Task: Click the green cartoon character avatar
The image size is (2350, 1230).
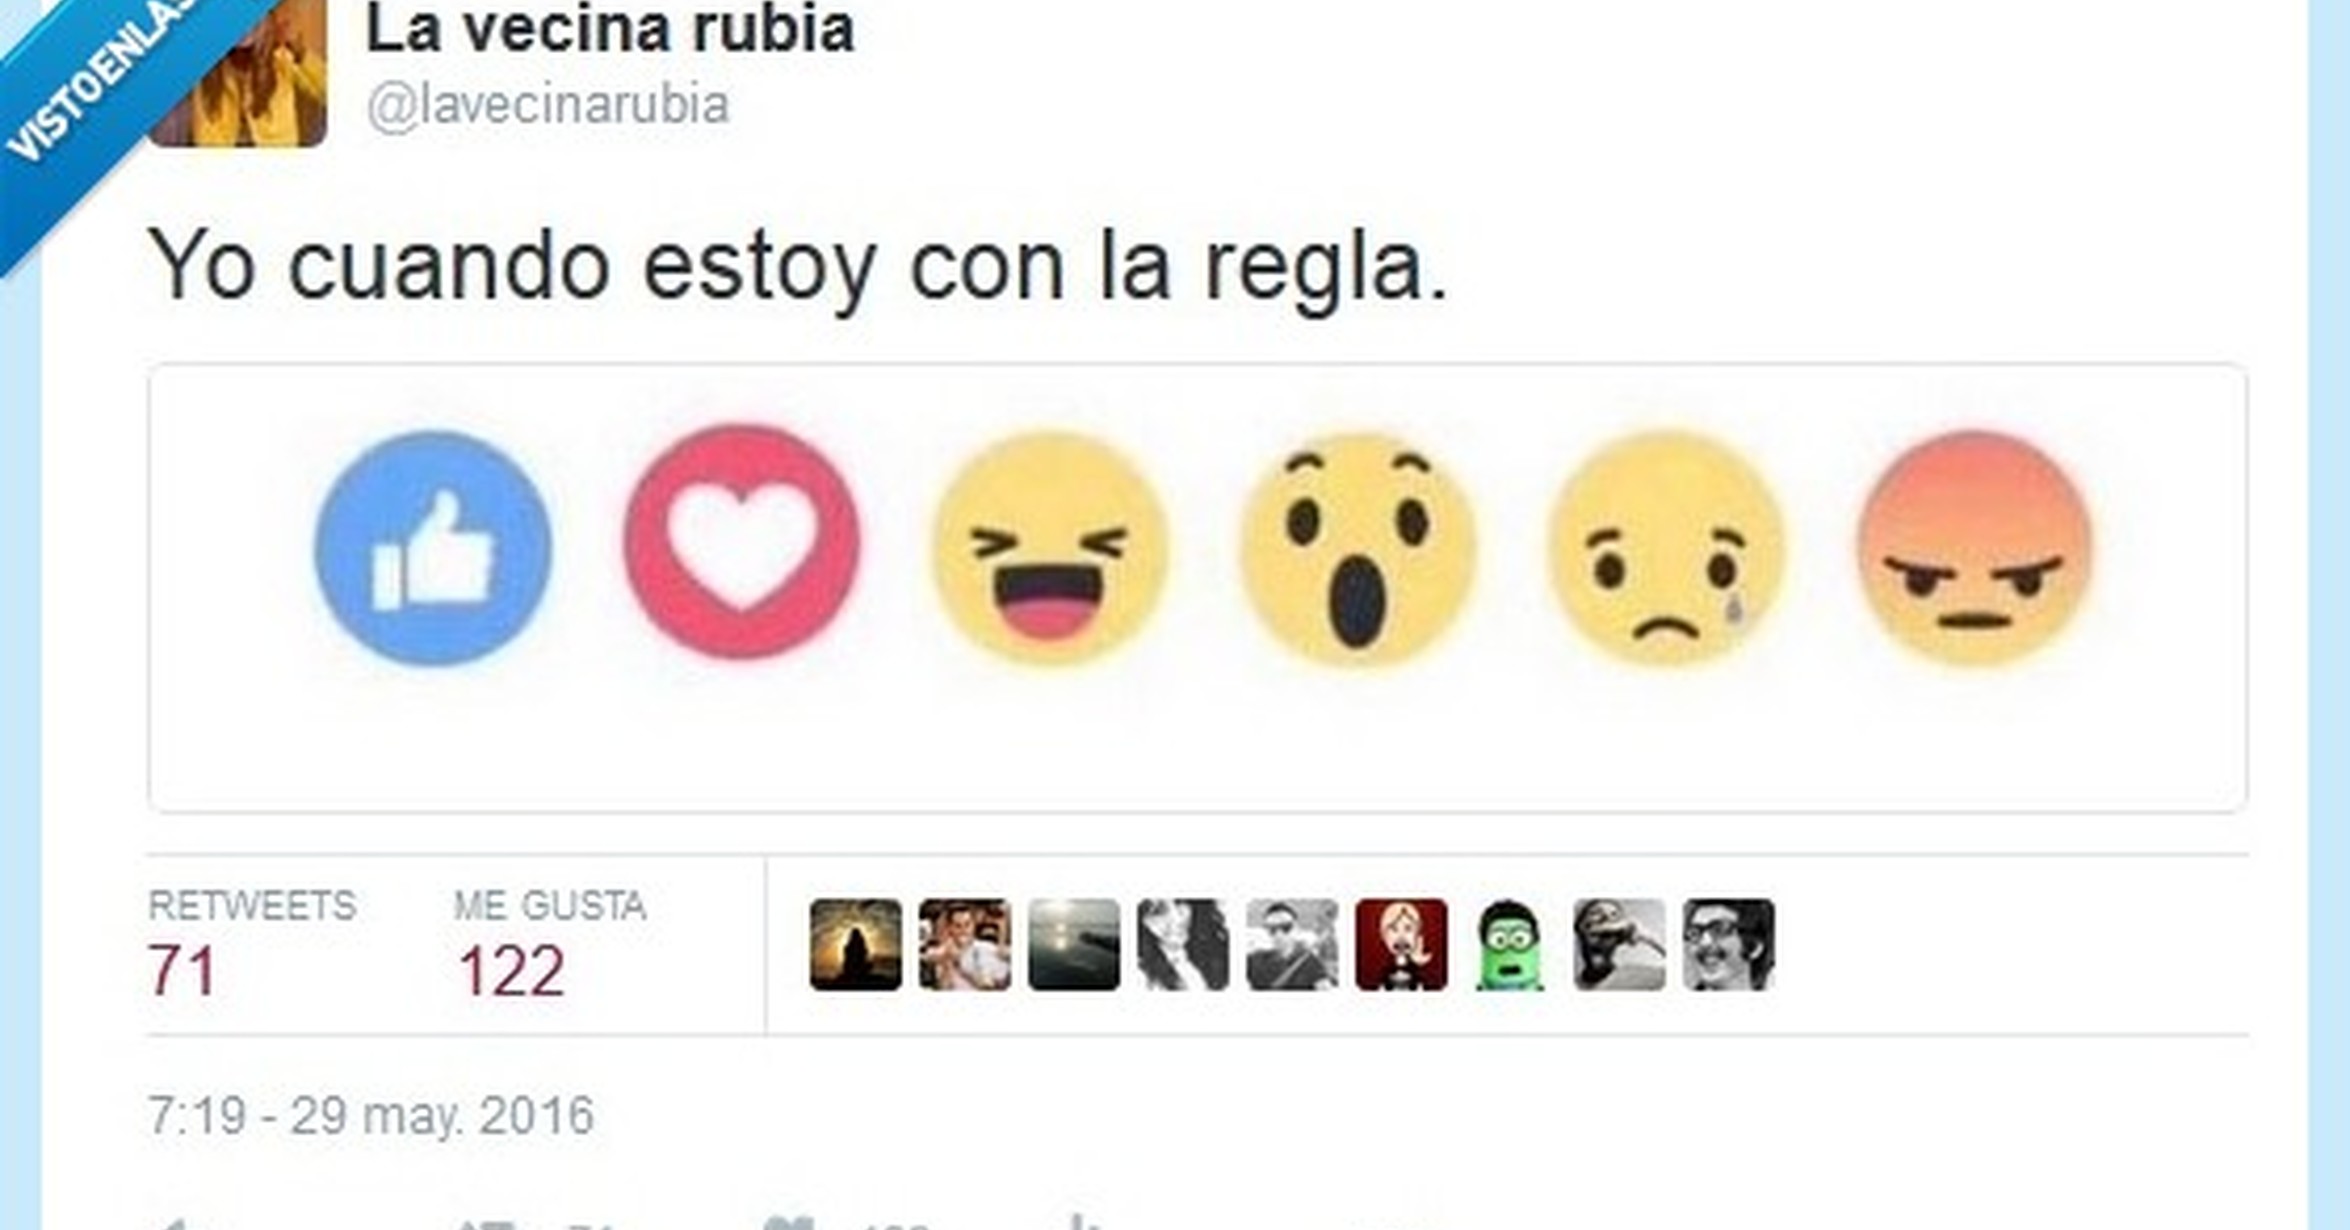Action: point(1510,945)
